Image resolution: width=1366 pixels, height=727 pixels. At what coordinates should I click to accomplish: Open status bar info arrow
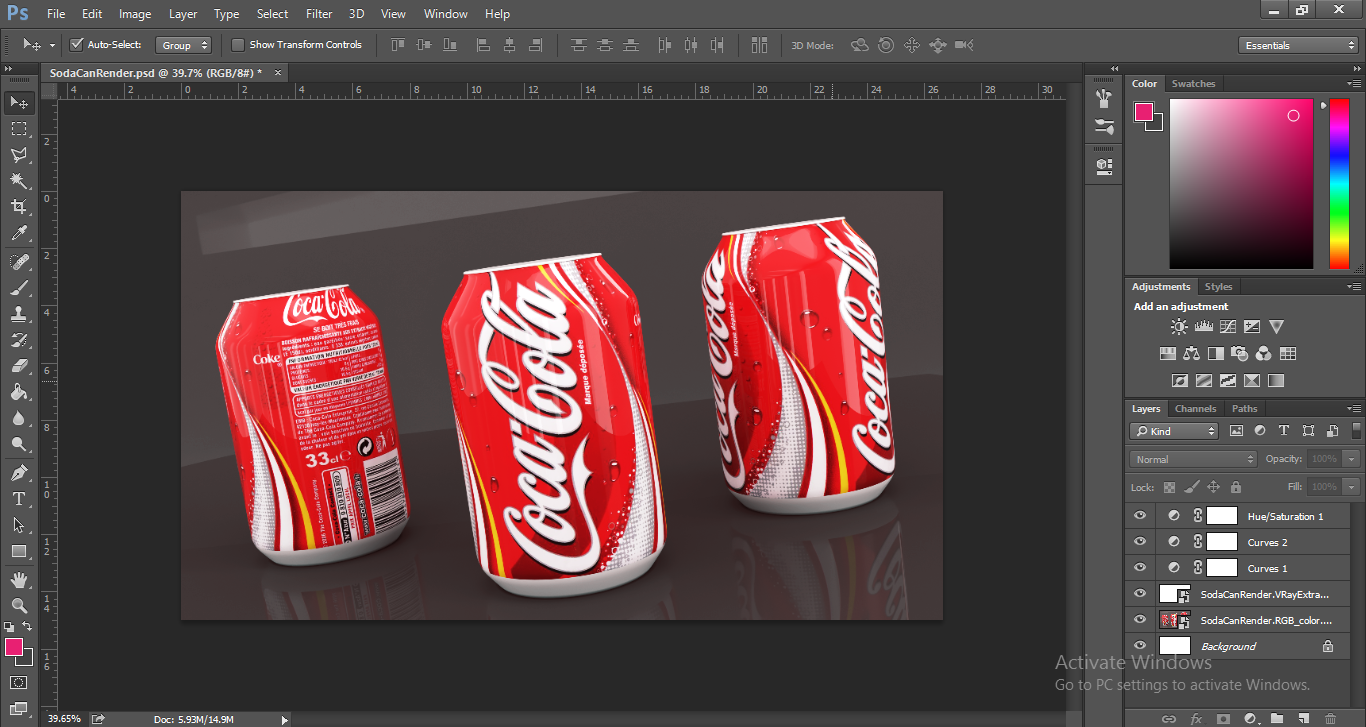(284, 719)
